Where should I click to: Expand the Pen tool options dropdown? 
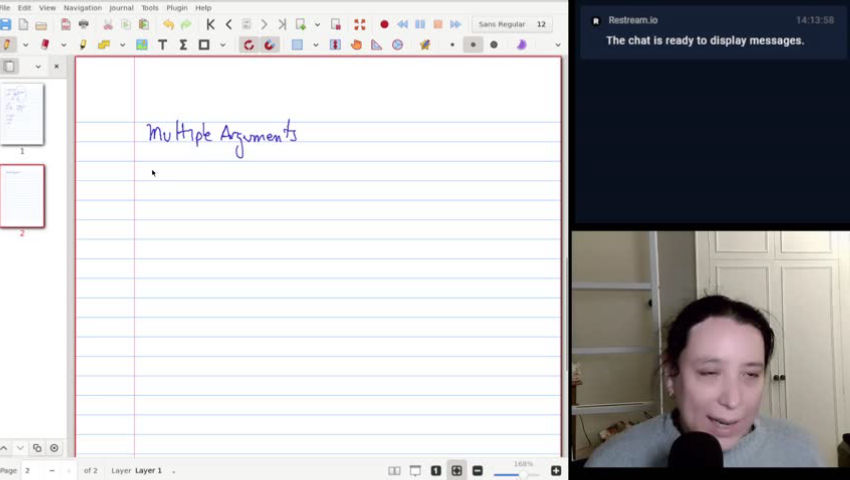tap(26, 45)
